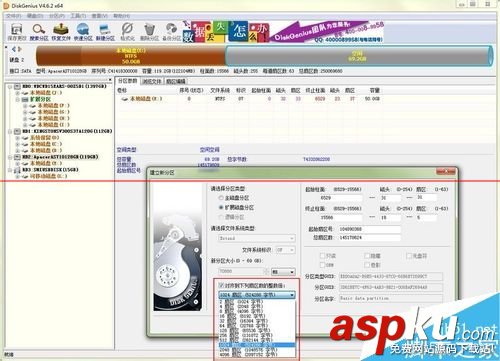Image resolution: width=500 pixels, height=361 pixels.
Task: Choose 4096 扇区 option in list
Action: coord(257,355)
